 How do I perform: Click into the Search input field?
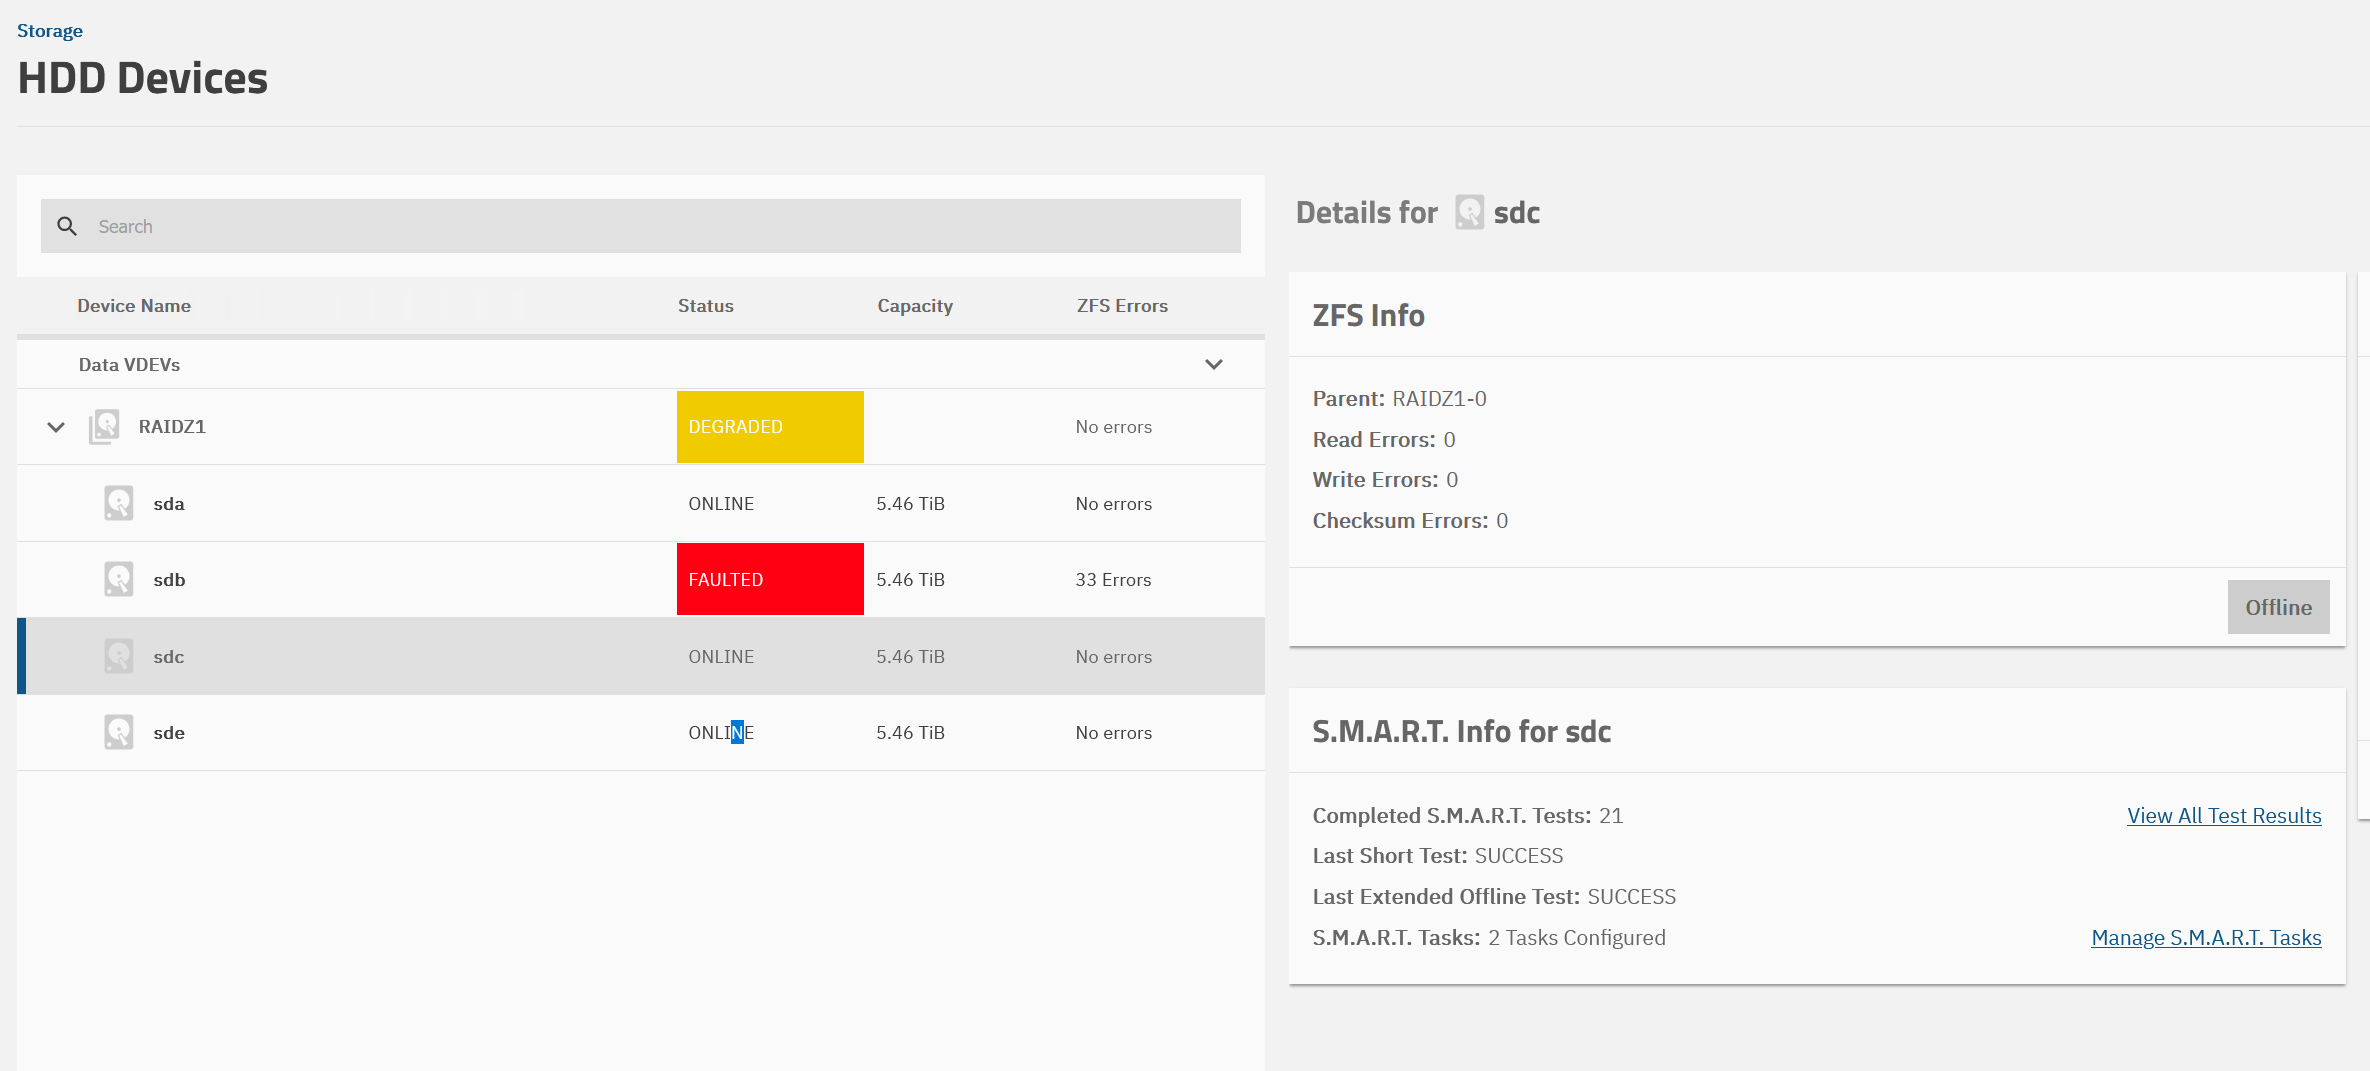660,226
